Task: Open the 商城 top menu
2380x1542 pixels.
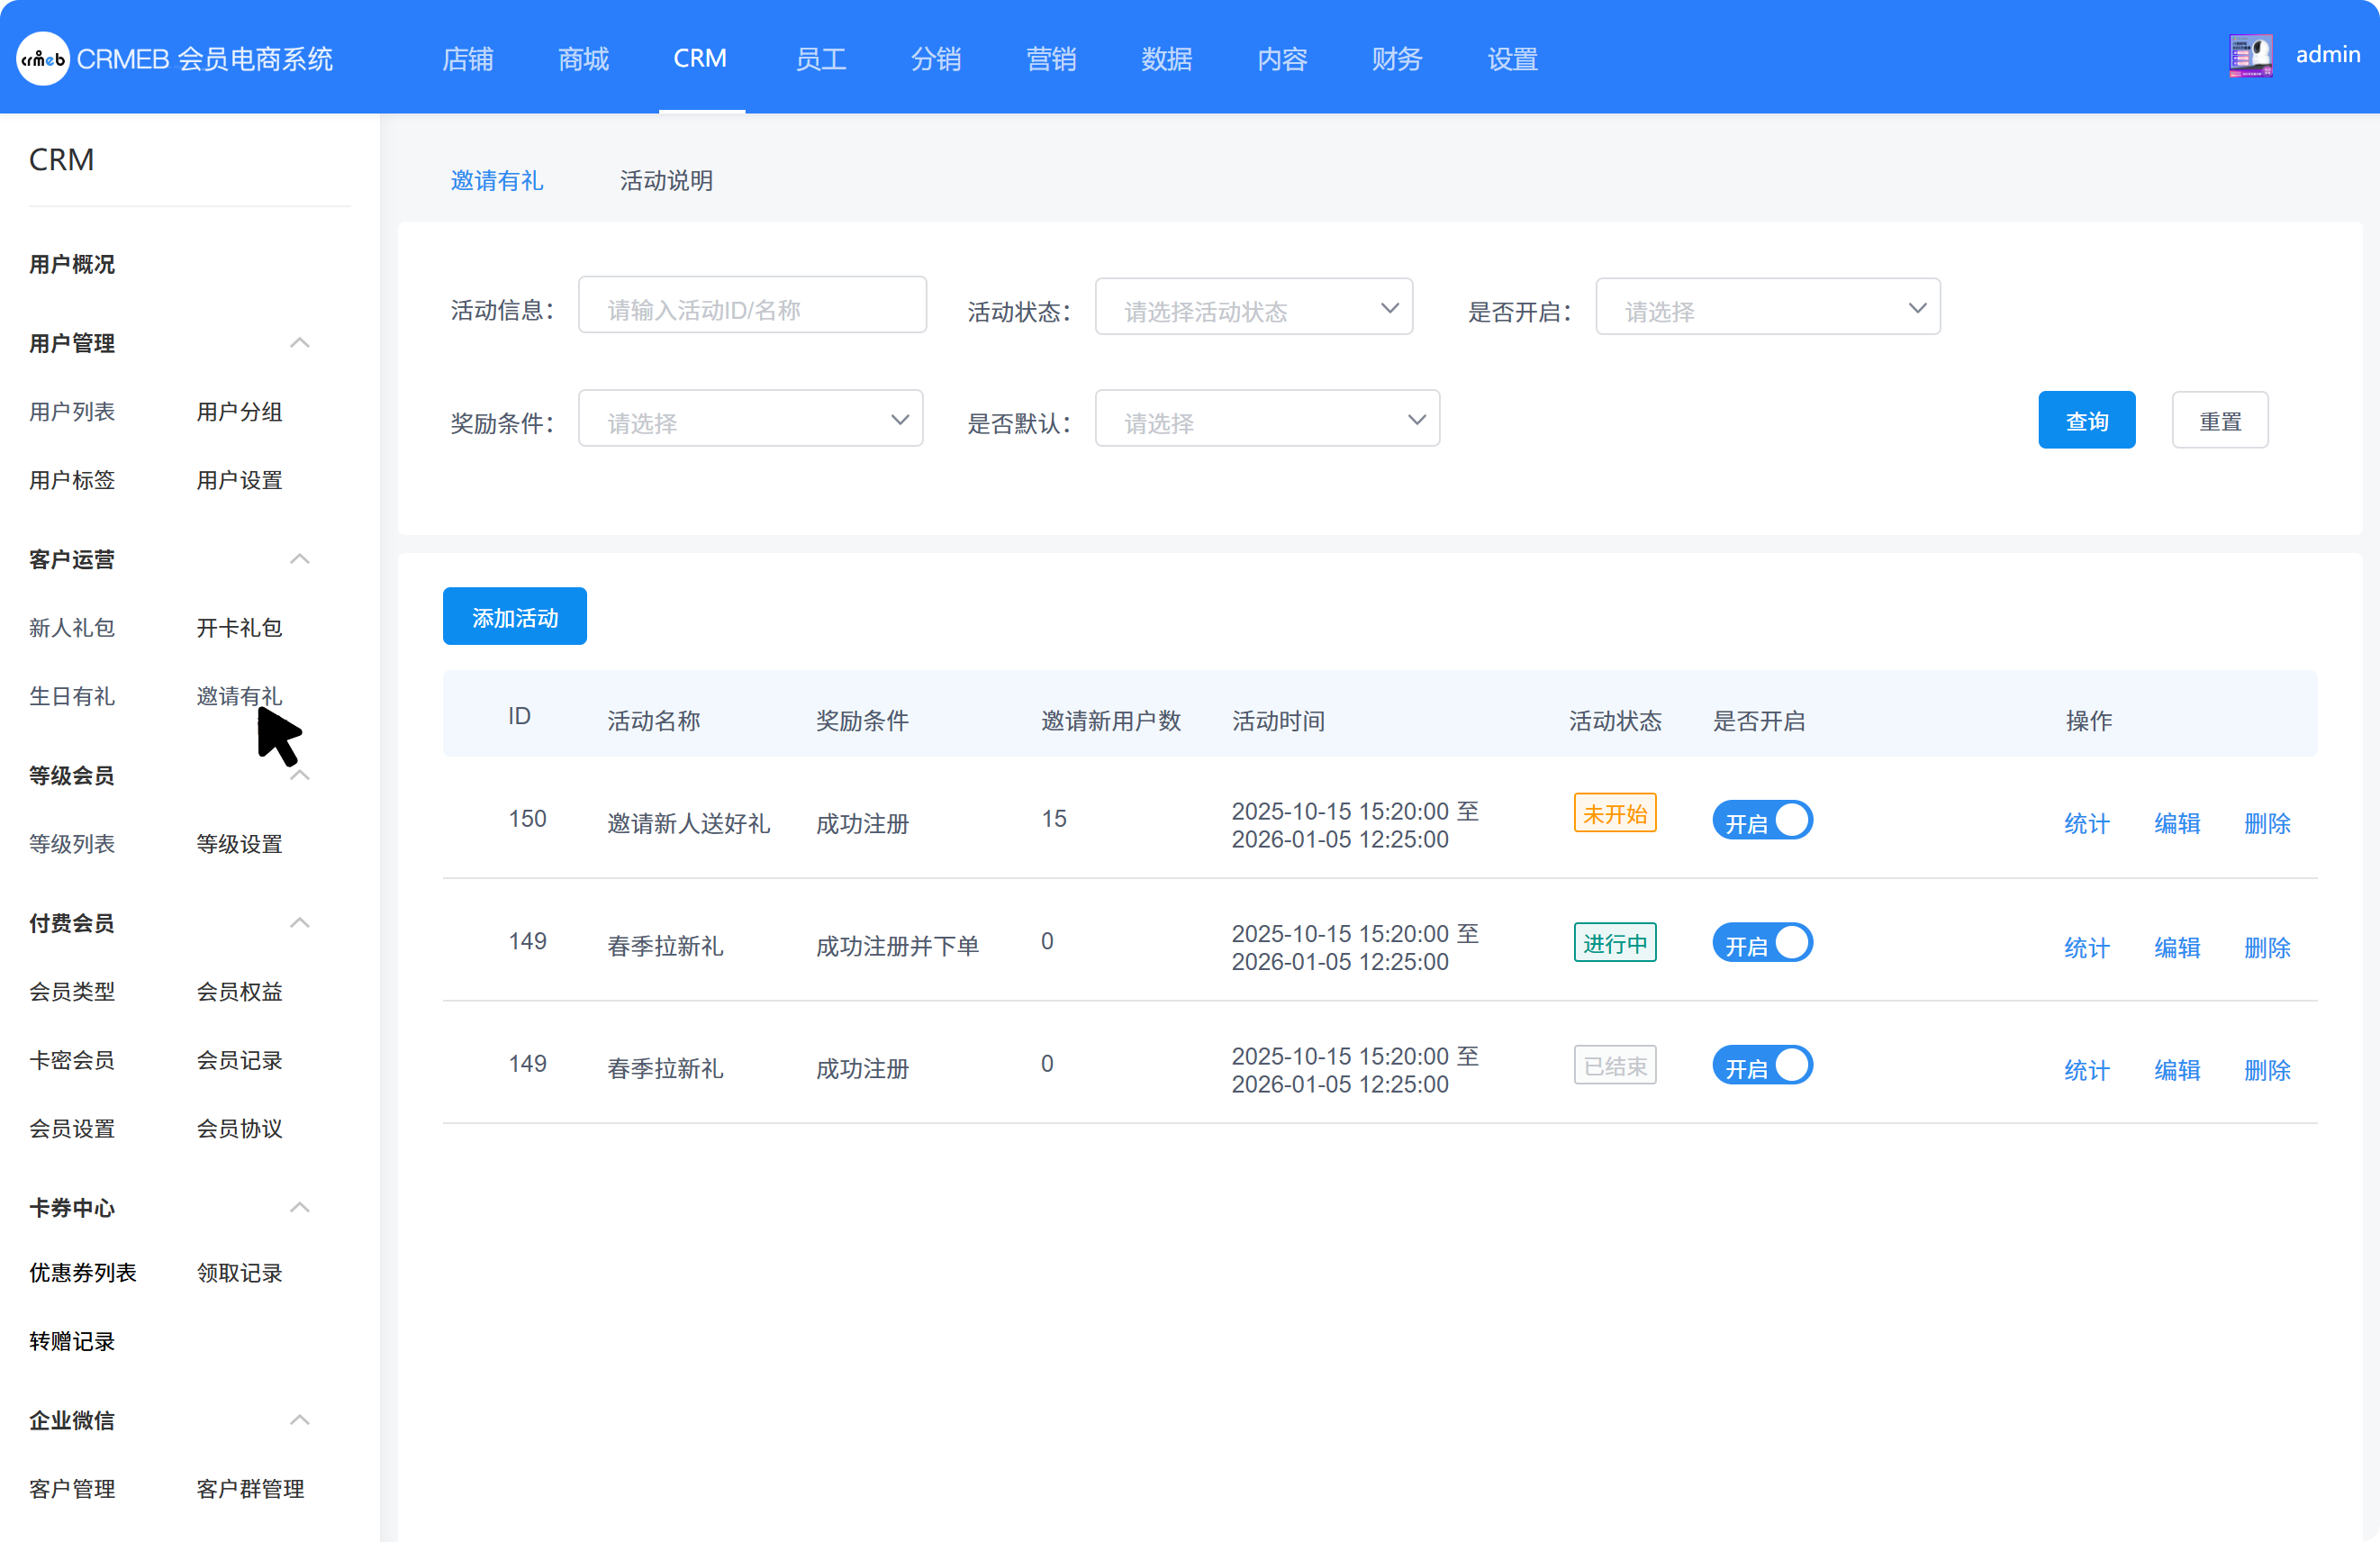Action: pyautogui.click(x=583, y=59)
